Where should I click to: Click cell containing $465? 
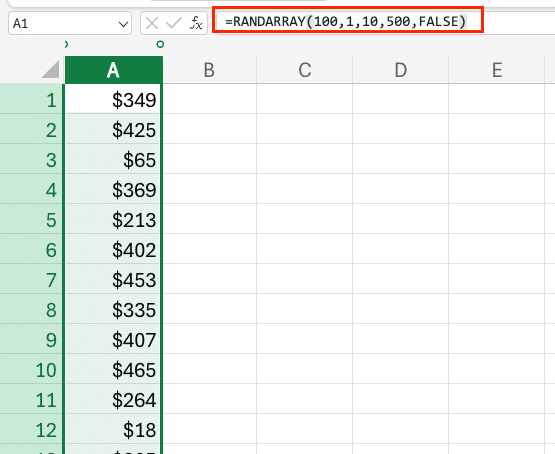(113, 369)
